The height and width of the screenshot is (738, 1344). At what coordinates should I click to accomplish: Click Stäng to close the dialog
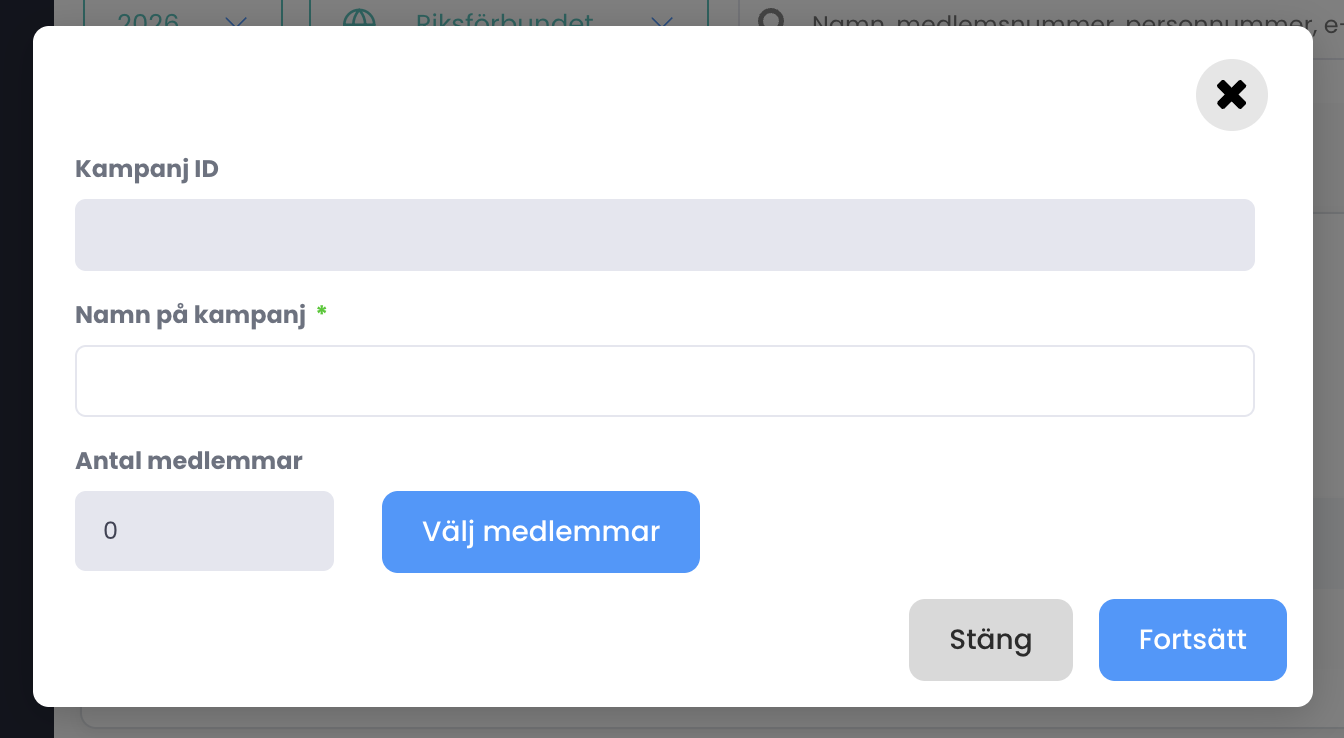click(x=990, y=639)
